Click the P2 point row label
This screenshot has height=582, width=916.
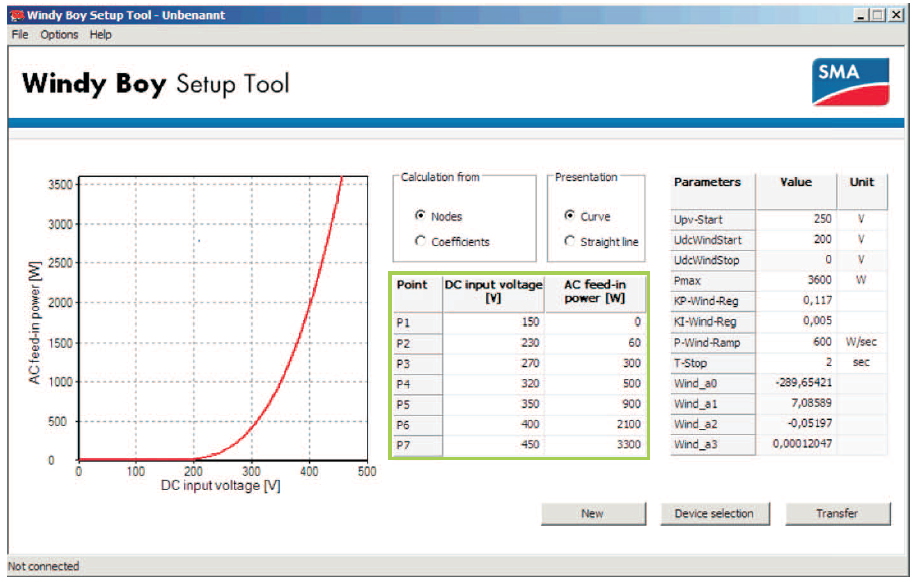pyautogui.click(x=417, y=343)
